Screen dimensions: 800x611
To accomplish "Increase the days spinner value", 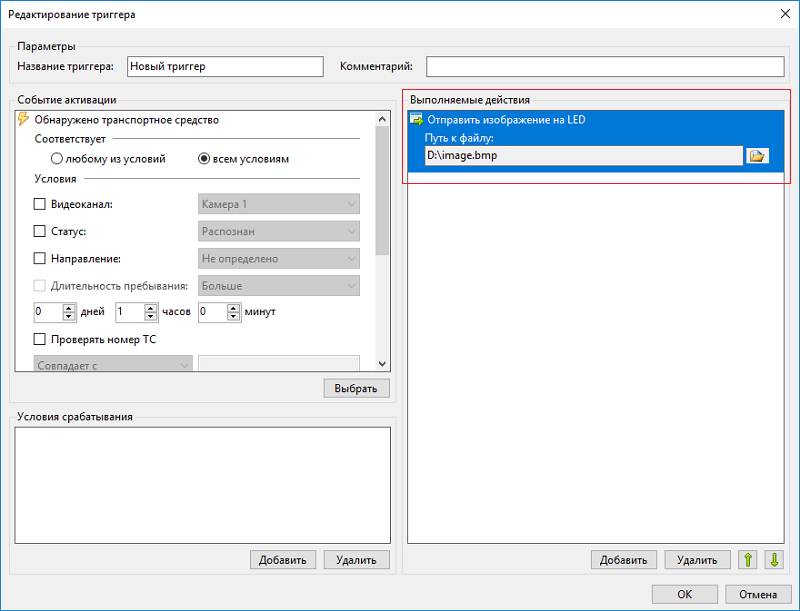I will tap(69, 308).
